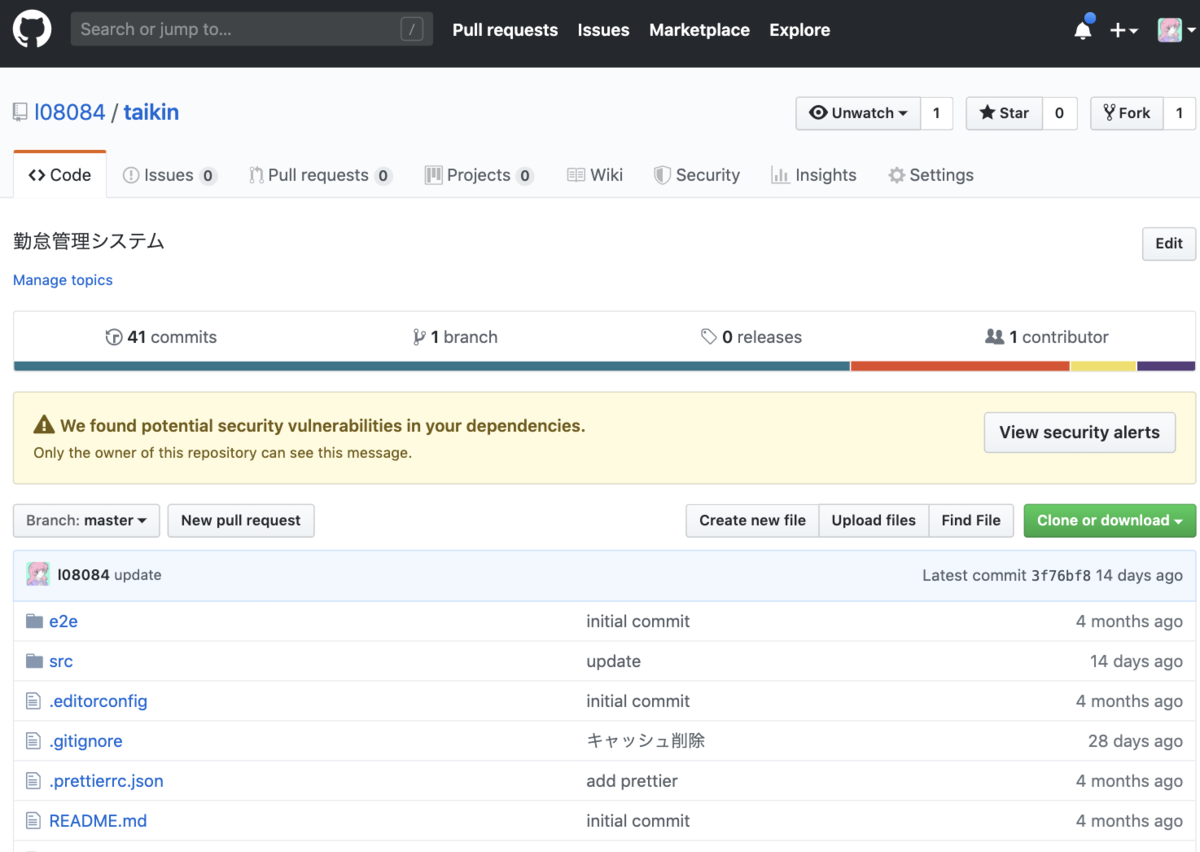Click the commits history clock icon

[114, 337]
